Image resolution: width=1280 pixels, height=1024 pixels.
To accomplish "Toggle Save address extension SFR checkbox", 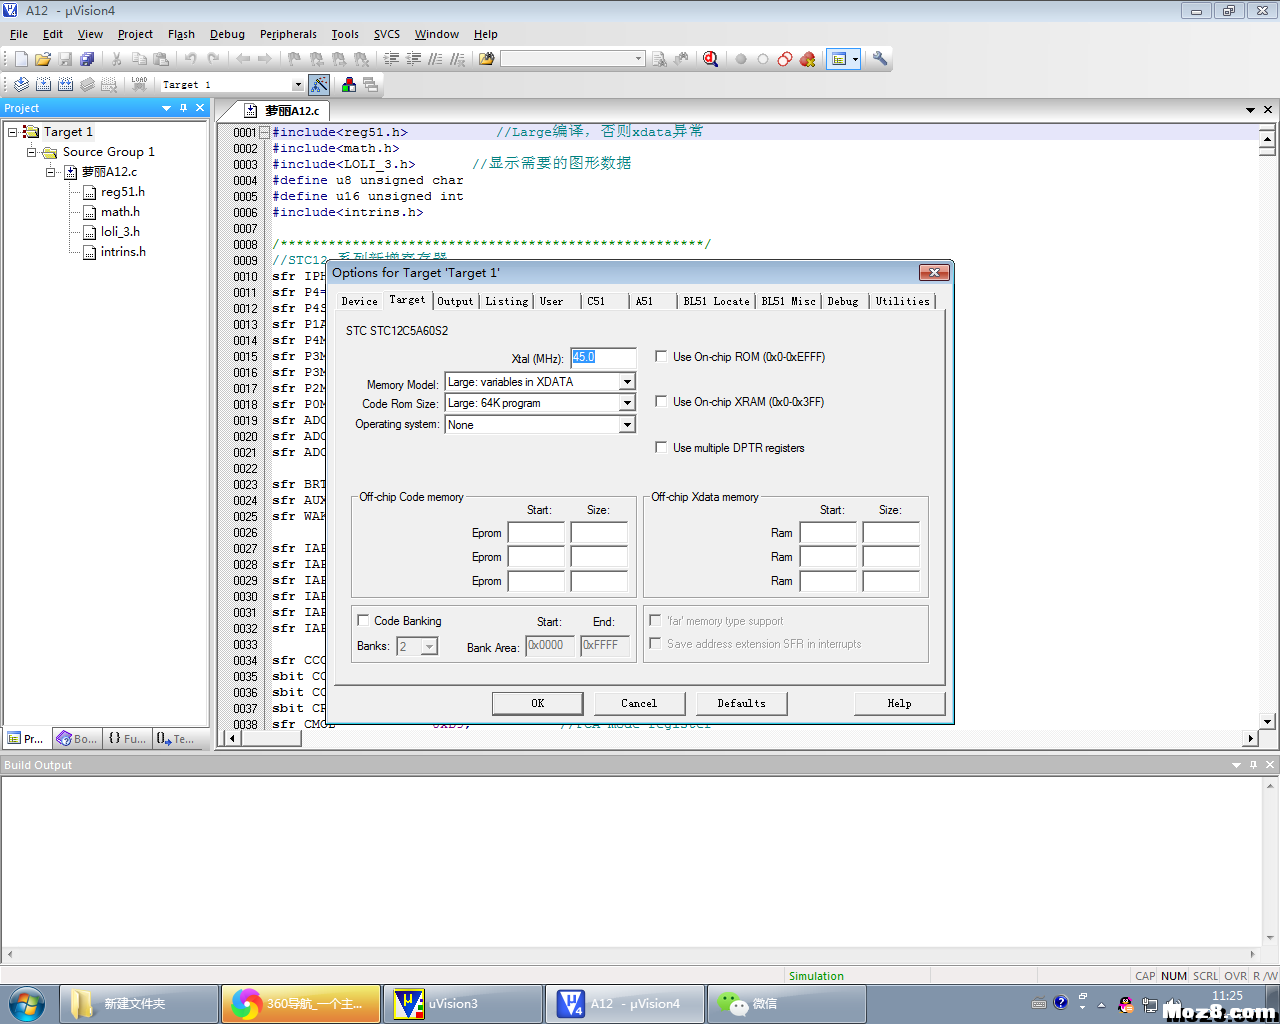I will coord(655,643).
